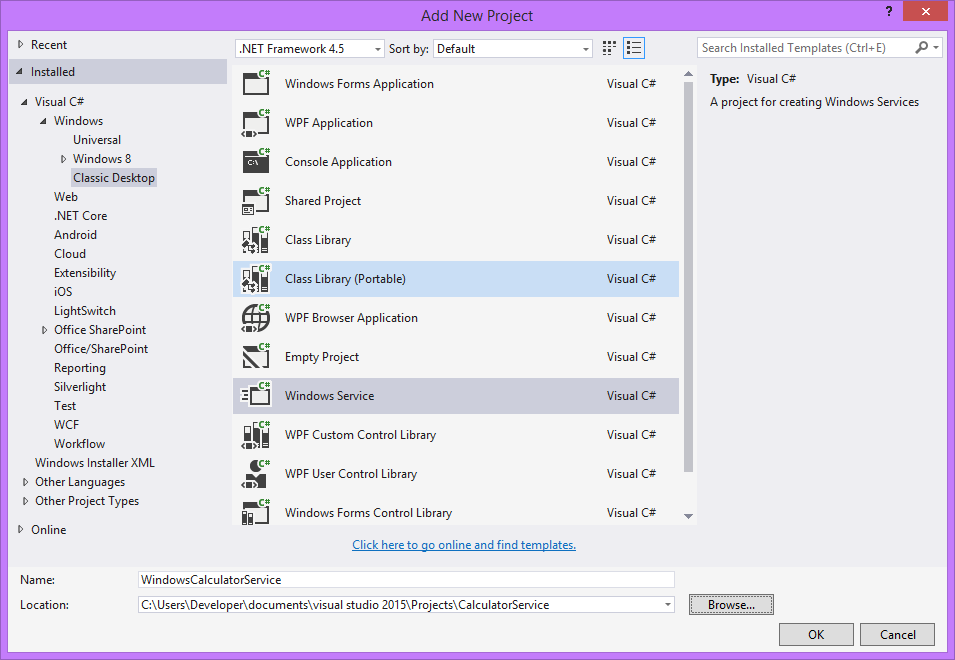Click the Browse button

731,605
